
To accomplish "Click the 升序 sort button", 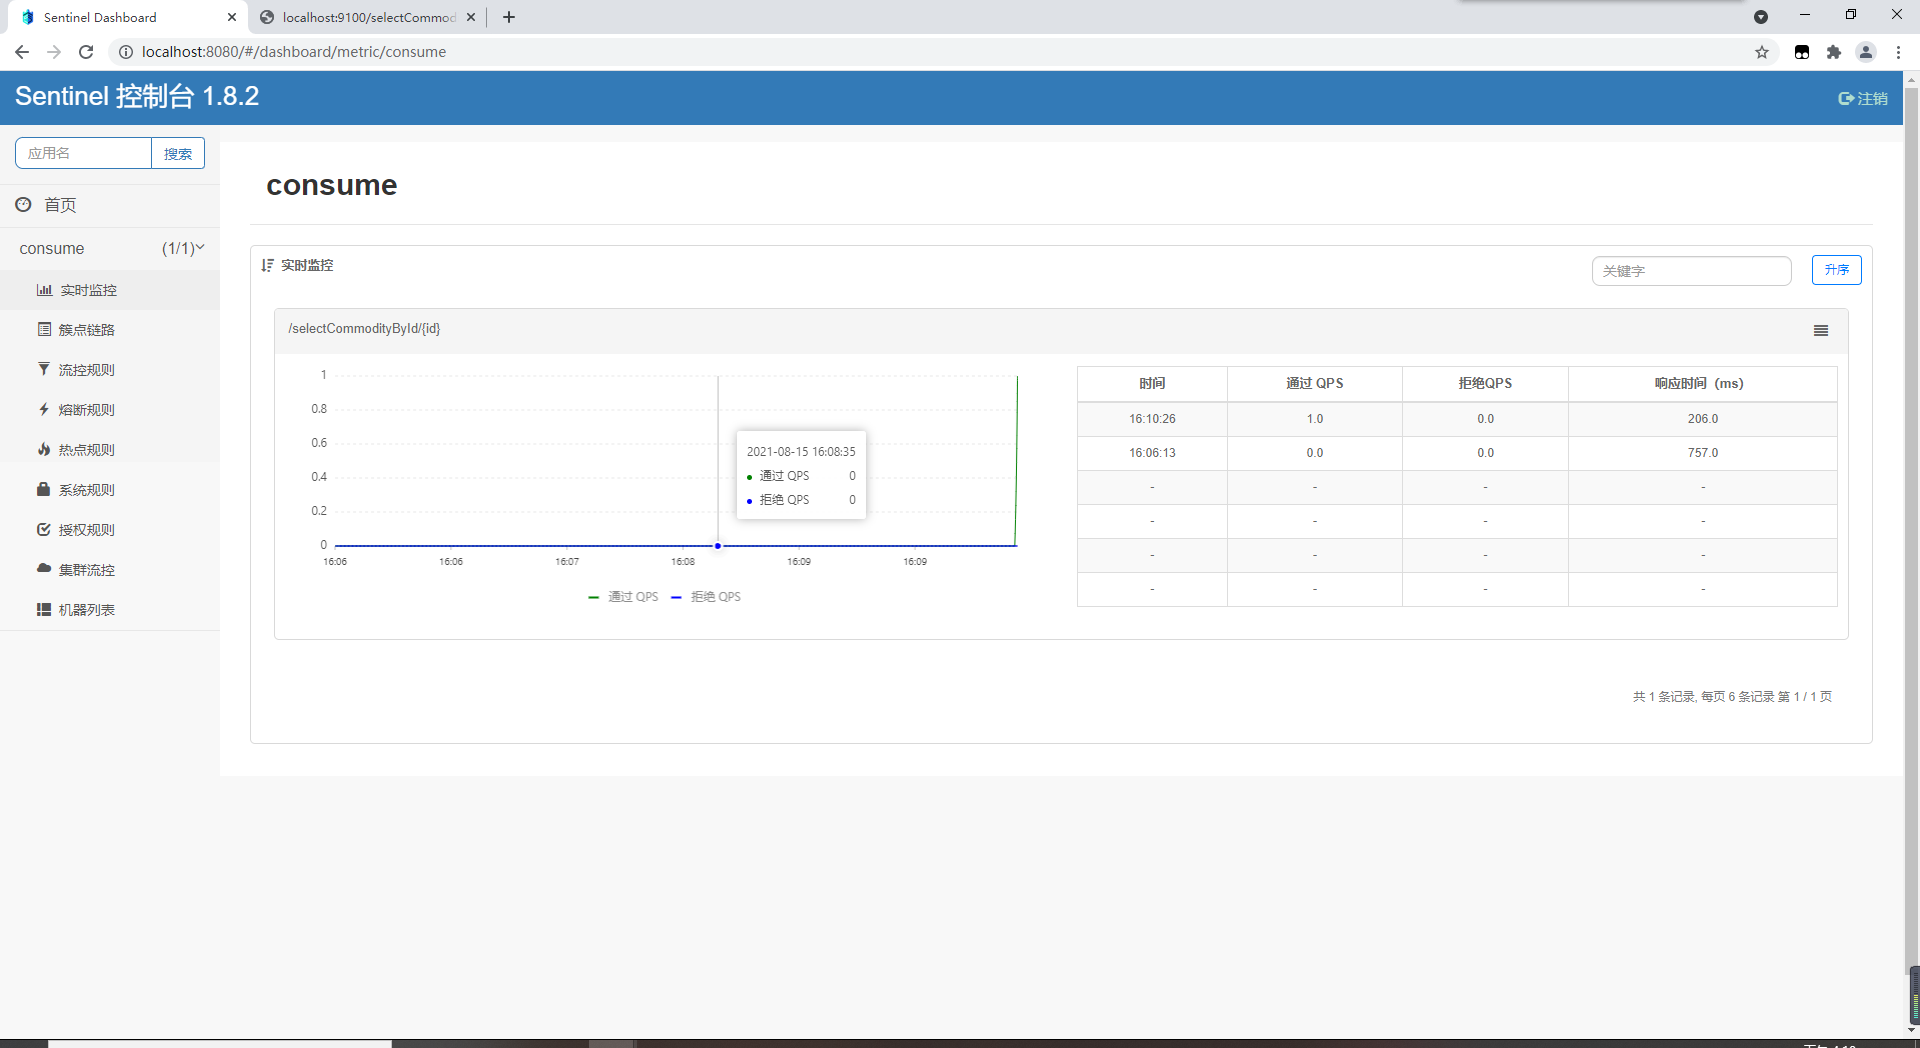I will point(1836,270).
